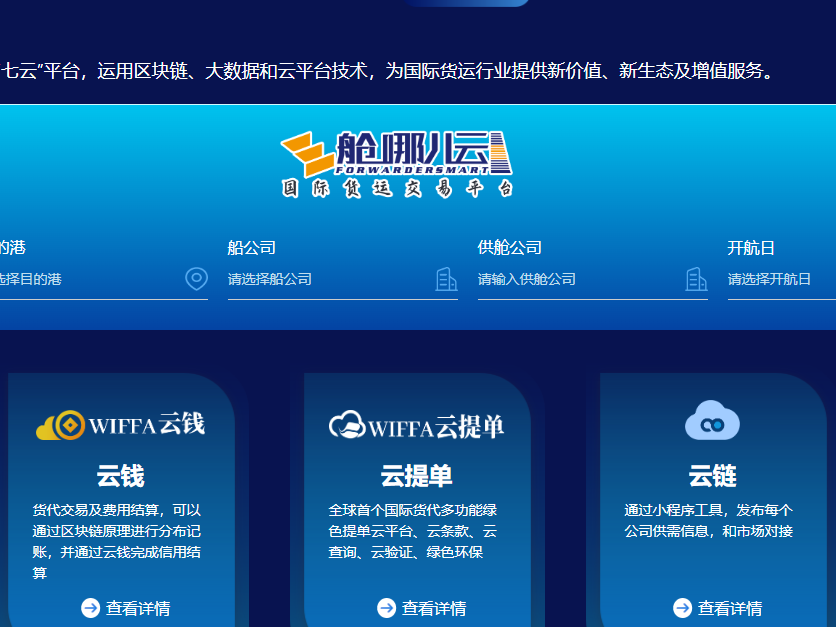Image resolution: width=836 pixels, height=627 pixels.
Task: Click the building icon in 船公司 field
Action: 446,279
